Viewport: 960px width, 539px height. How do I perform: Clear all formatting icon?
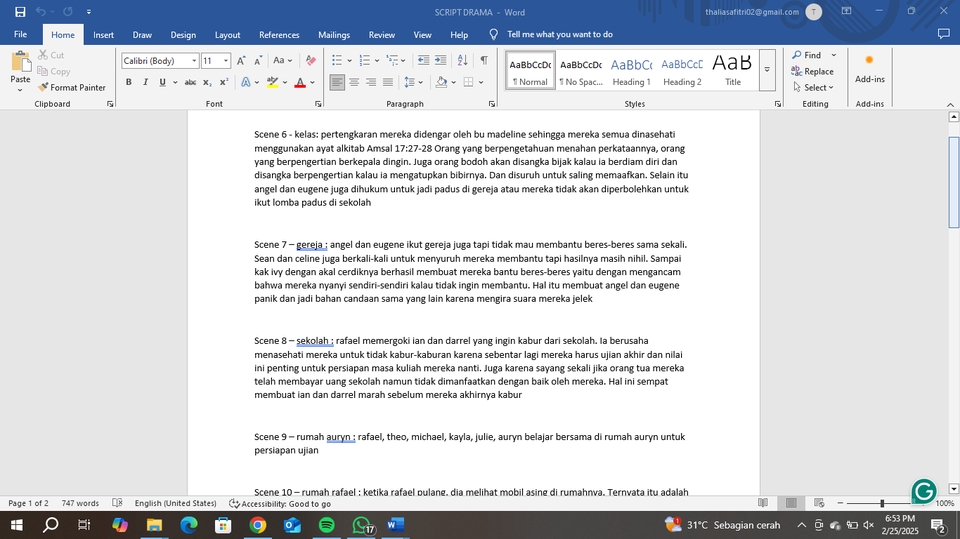[311, 61]
